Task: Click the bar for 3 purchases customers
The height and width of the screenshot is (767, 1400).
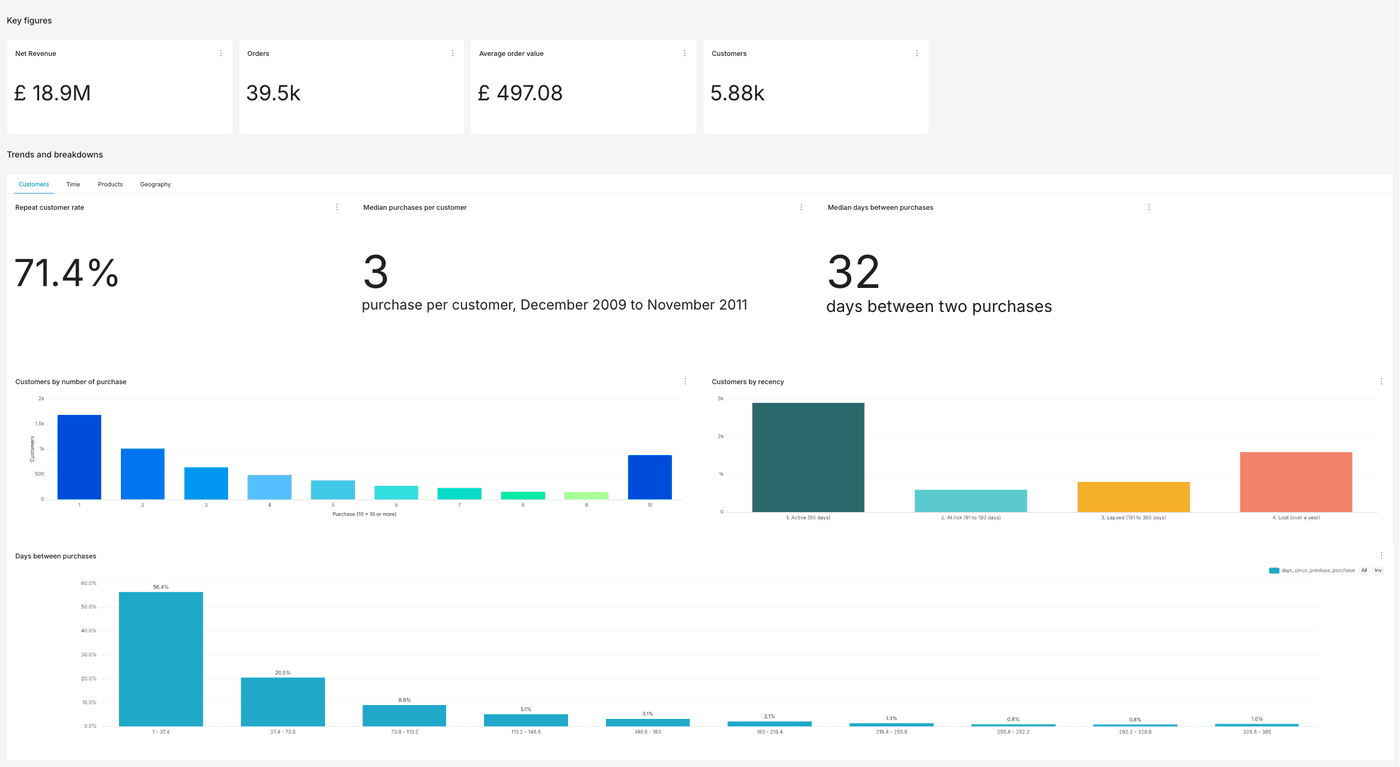Action: [206, 483]
